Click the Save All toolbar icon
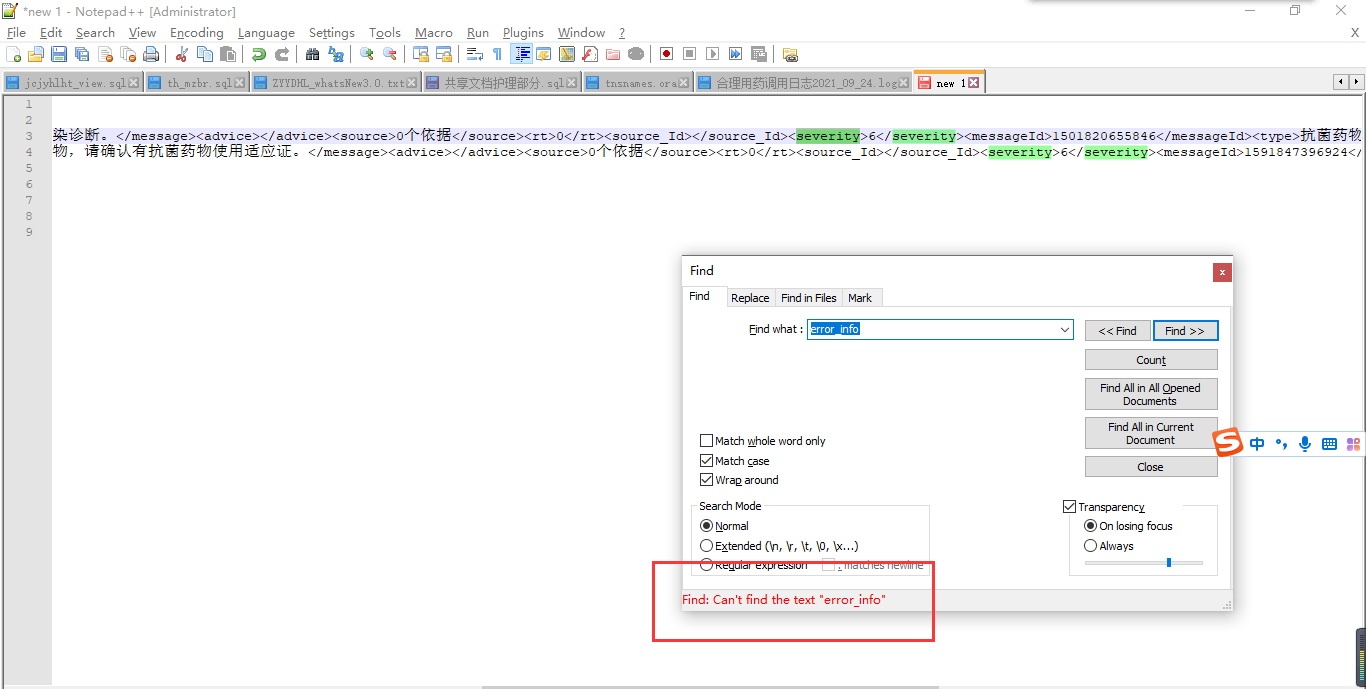Viewport: 1366px width, 689px height. pyautogui.click(x=82, y=54)
